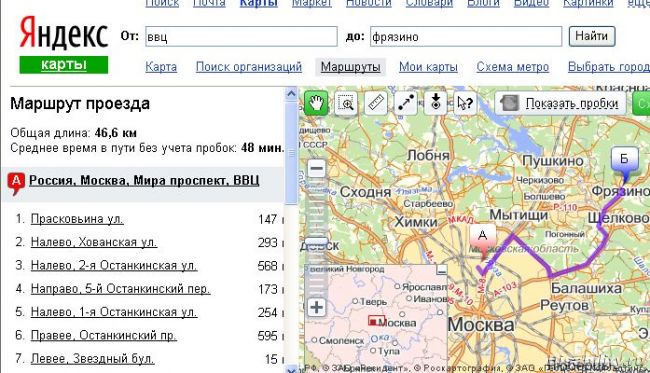650x373 pixels.
Task: Select the ruler distance measurement tool
Action: pos(376,103)
